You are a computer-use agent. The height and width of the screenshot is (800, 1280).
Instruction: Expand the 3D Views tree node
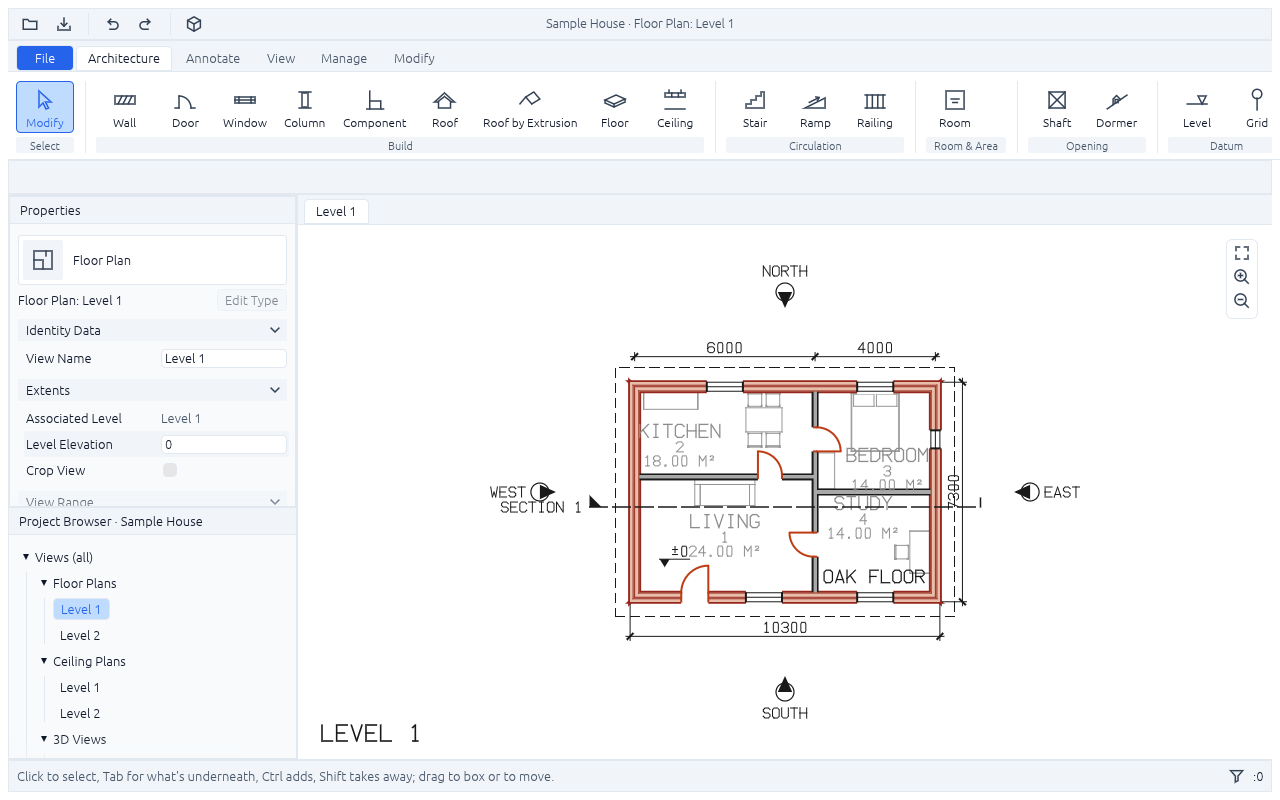click(x=44, y=739)
